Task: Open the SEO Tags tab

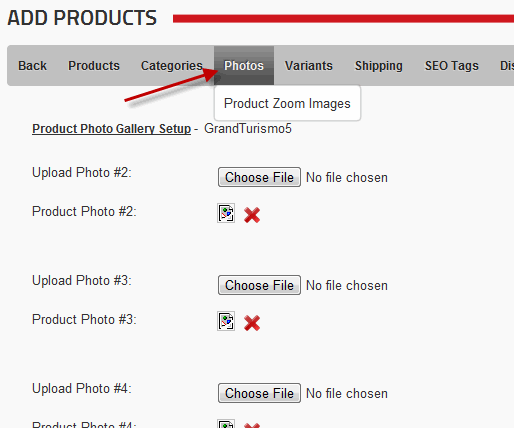Action: [x=451, y=66]
